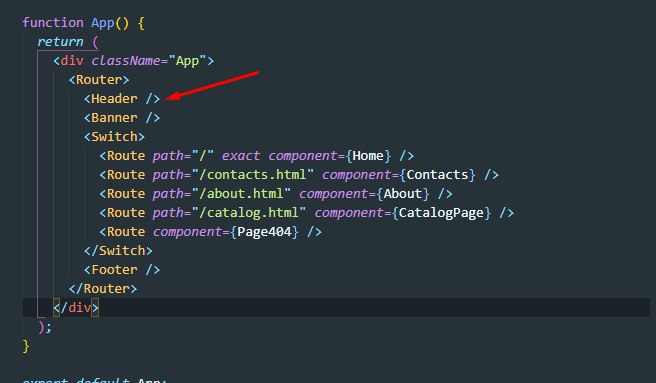Click the 'export default App' line
The height and width of the screenshot is (383, 656).
tap(95, 380)
